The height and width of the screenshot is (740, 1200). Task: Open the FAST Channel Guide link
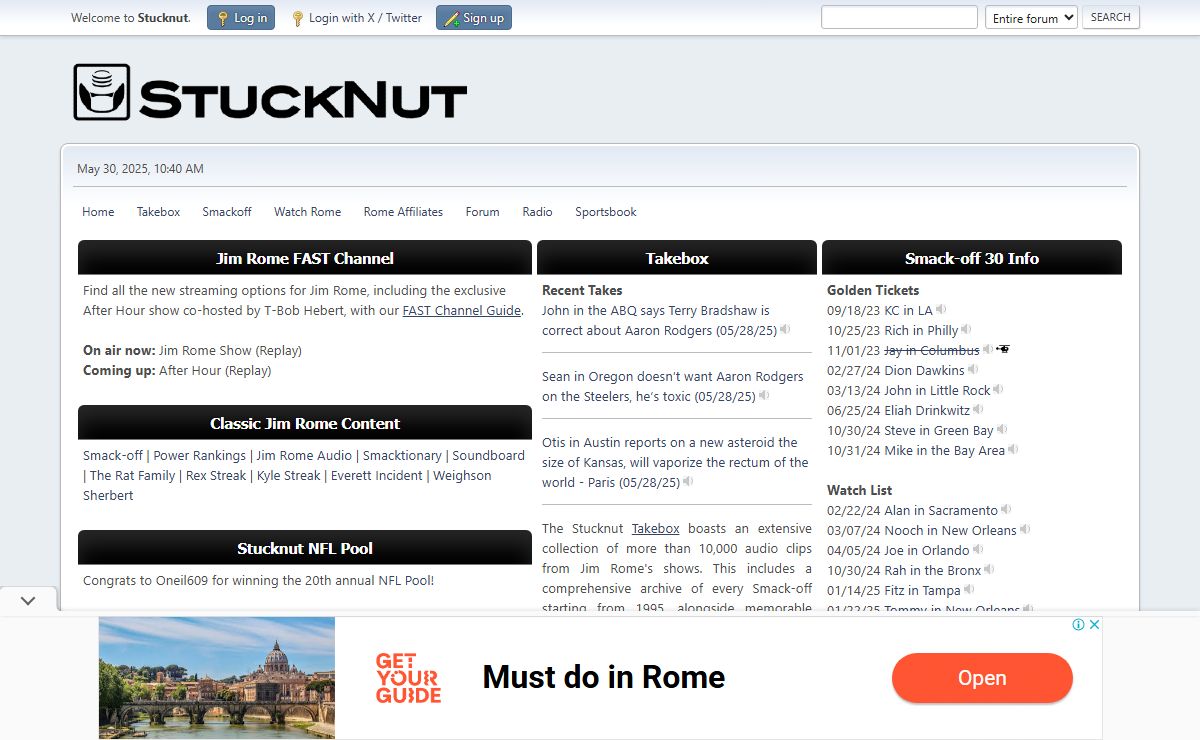coord(462,311)
